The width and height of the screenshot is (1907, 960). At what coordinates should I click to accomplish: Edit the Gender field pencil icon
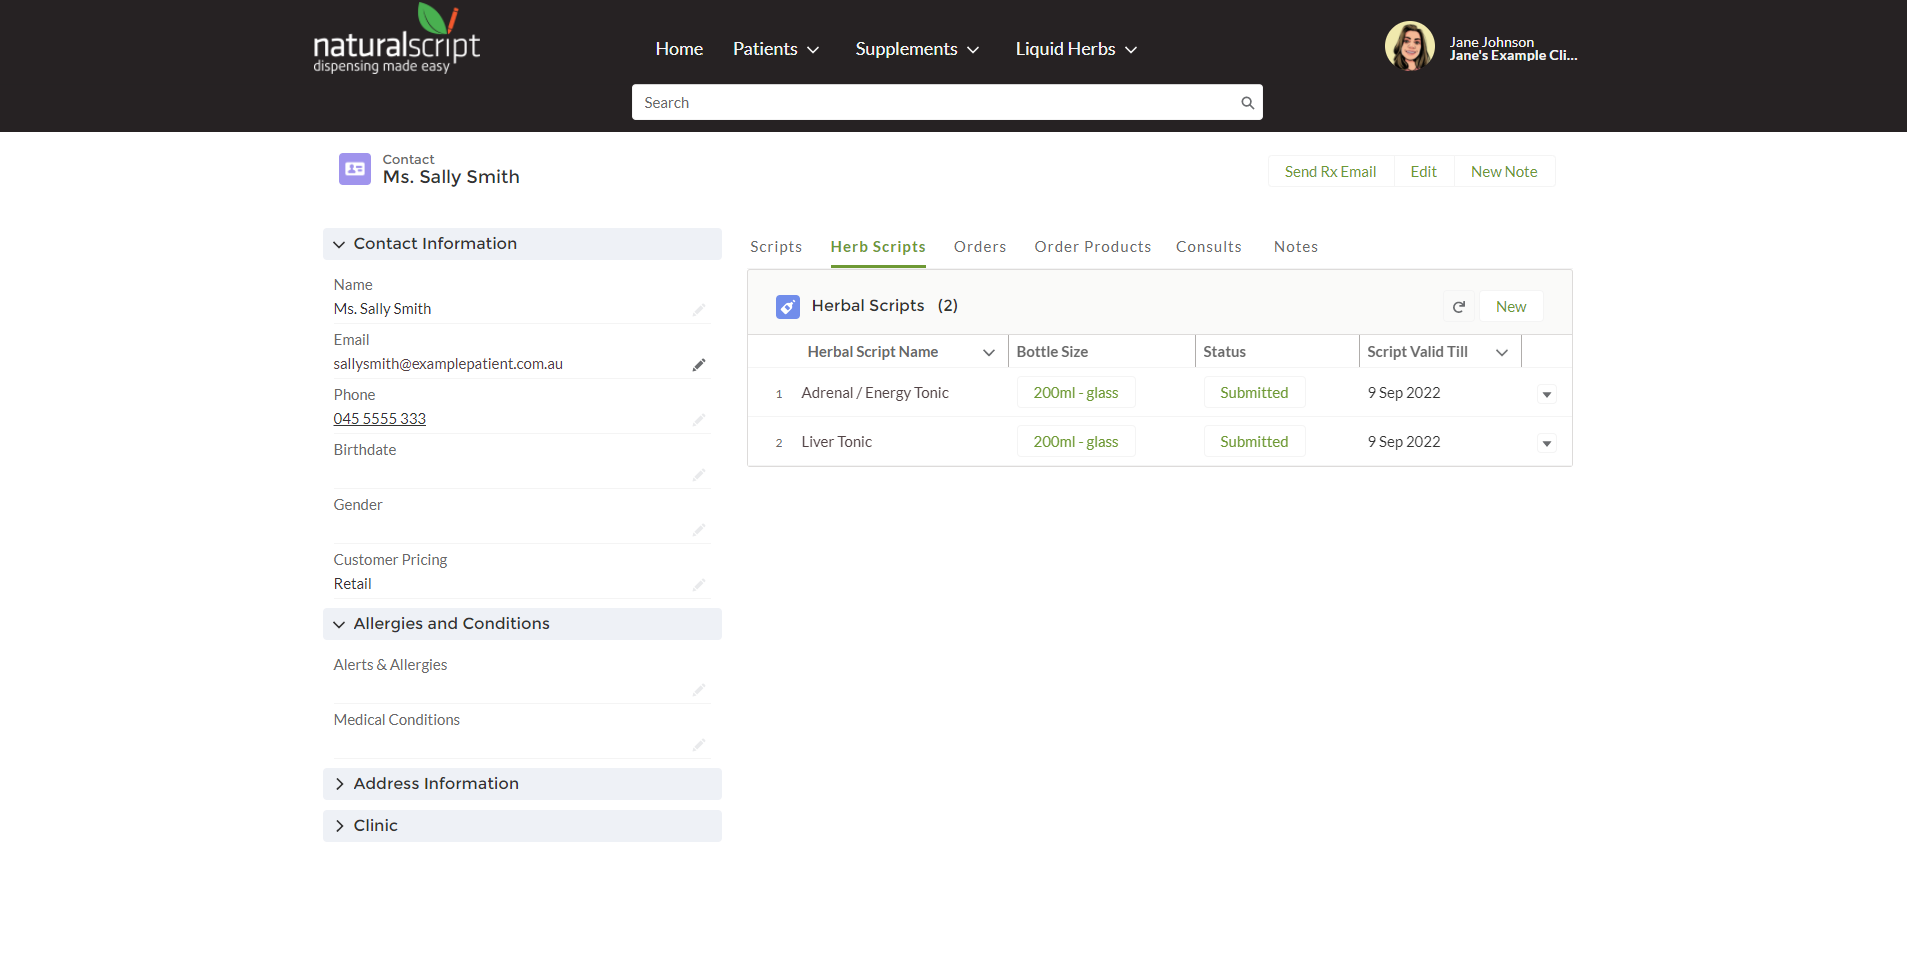tap(699, 530)
